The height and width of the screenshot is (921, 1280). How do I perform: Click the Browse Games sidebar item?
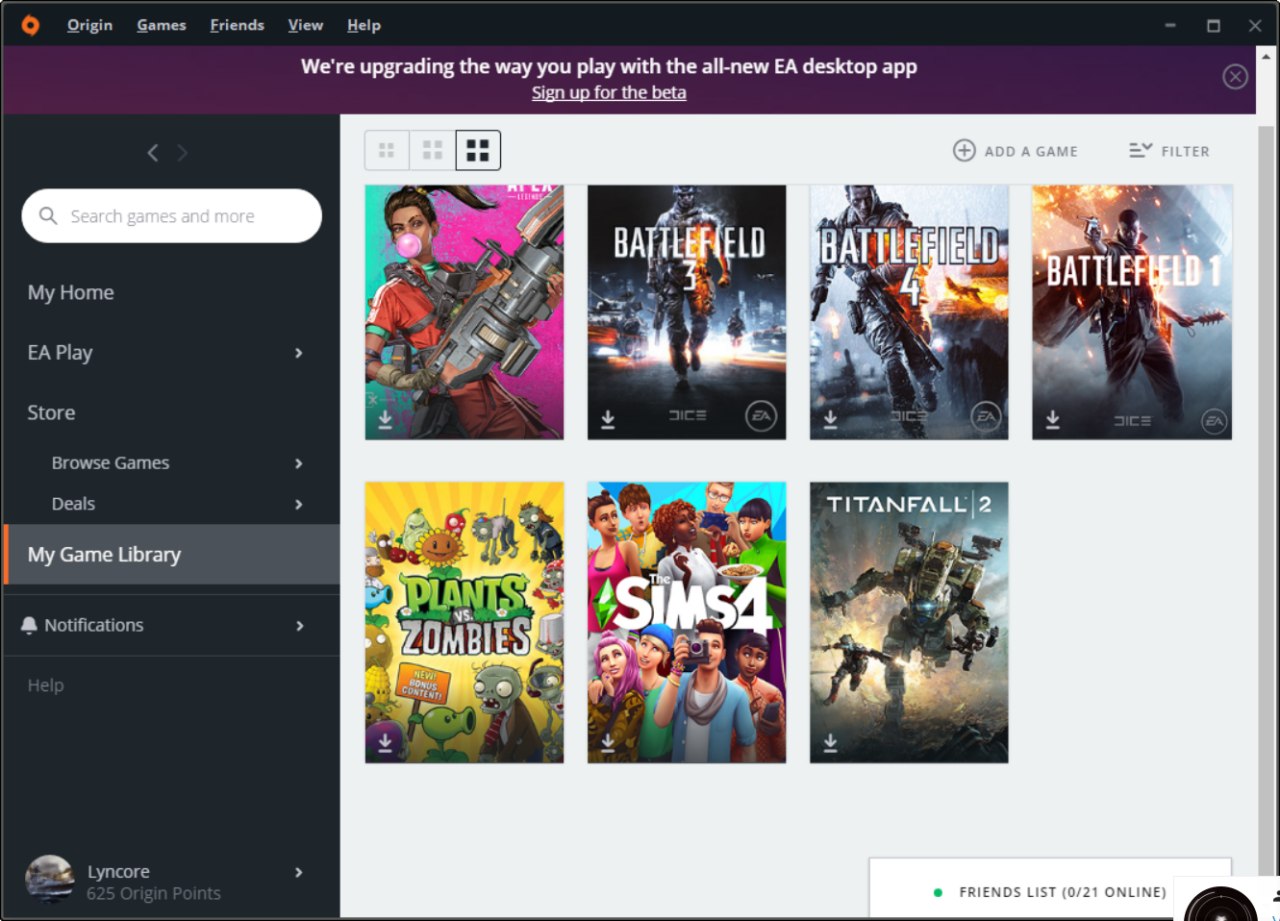(111, 463)
